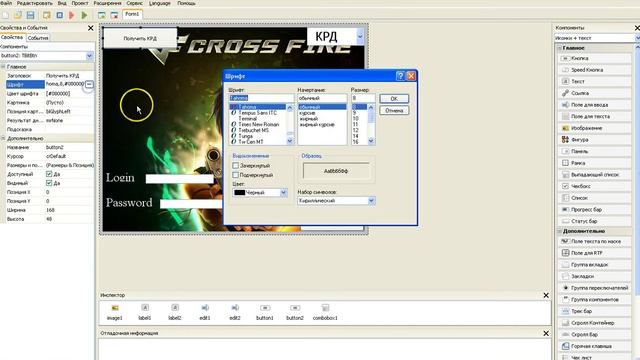The image size is (640, 360).
Task: Select the label2 component in Inspector
Action: click(175, 312)
